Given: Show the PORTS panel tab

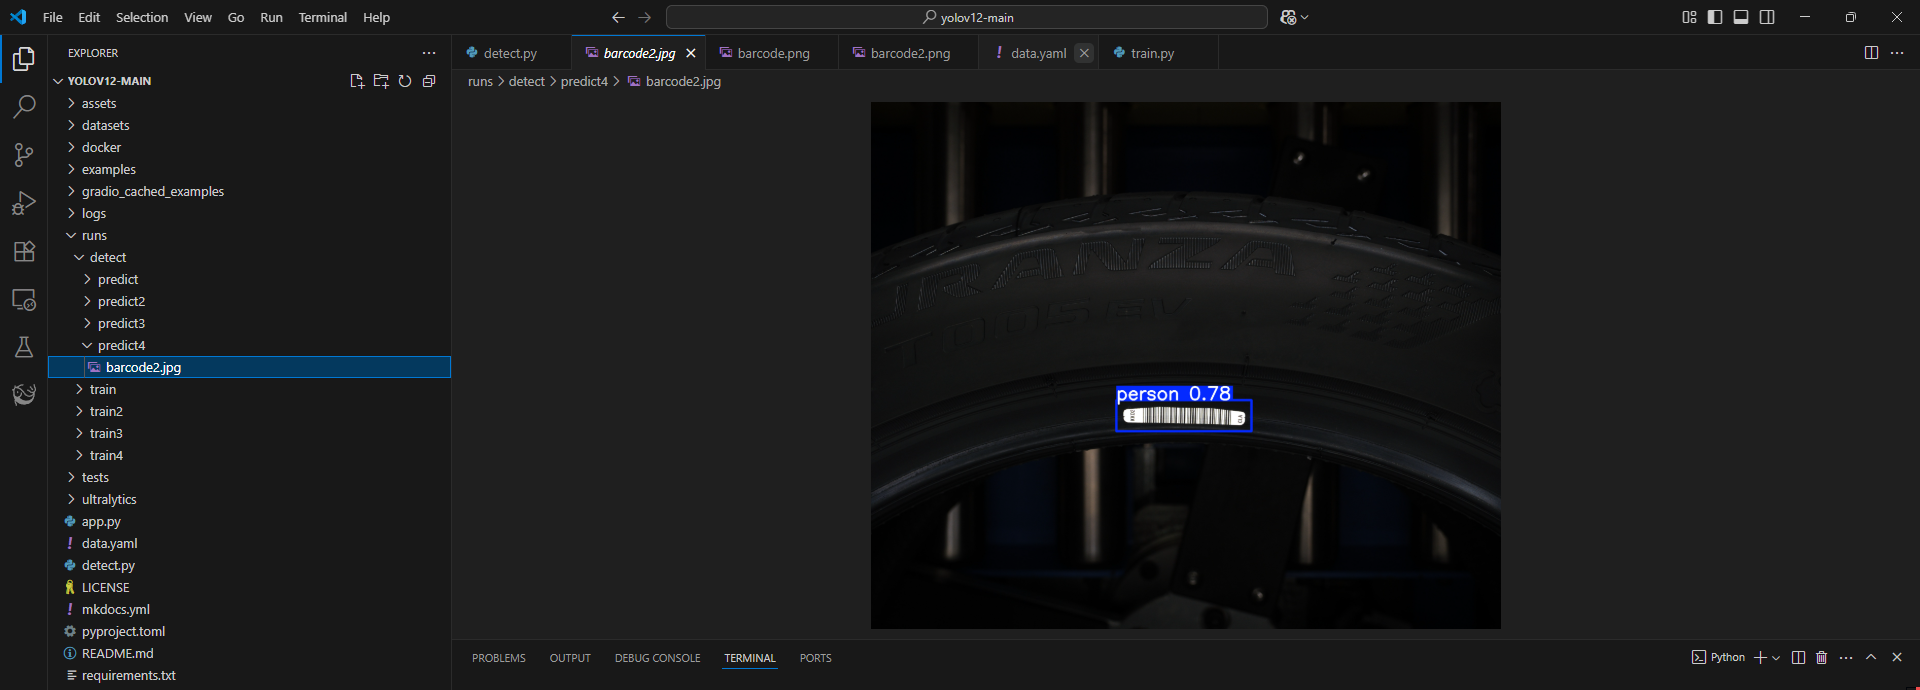Looking at the screenshot, I should [x=816, y=658].
